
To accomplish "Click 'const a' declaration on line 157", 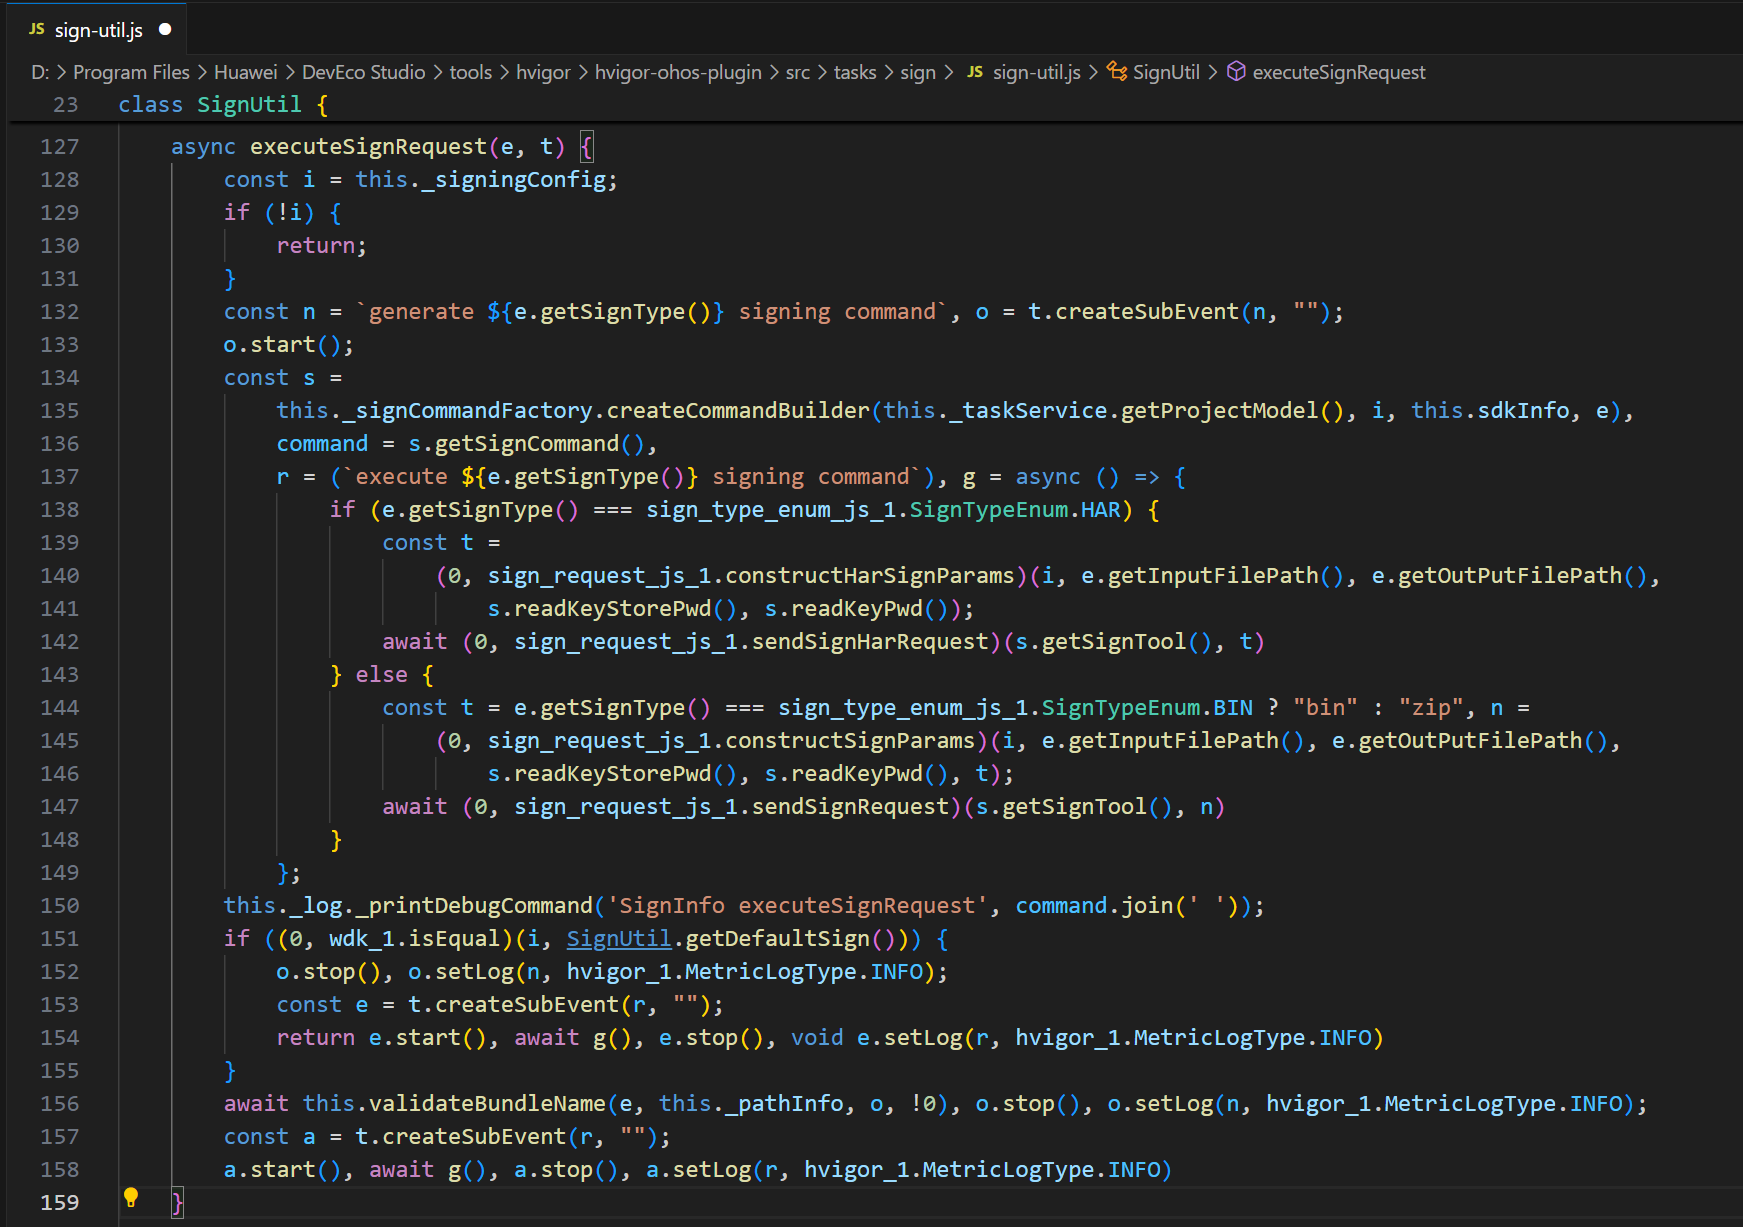I will coord(270,1136).
